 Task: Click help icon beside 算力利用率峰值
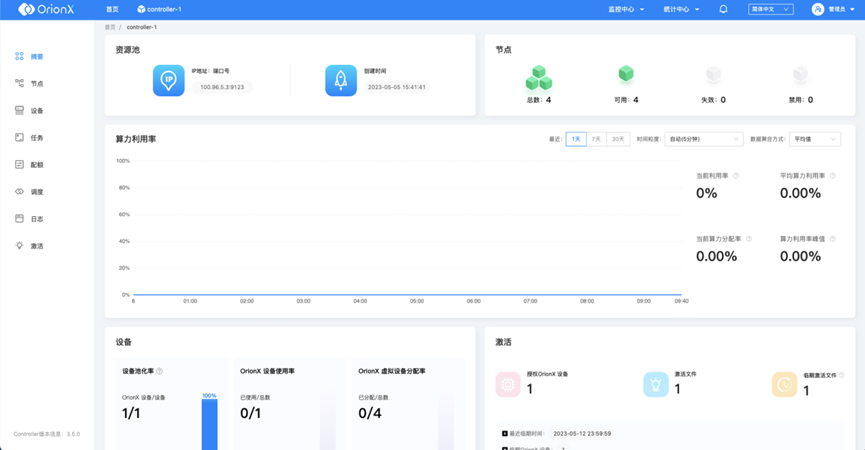point(833,239)
